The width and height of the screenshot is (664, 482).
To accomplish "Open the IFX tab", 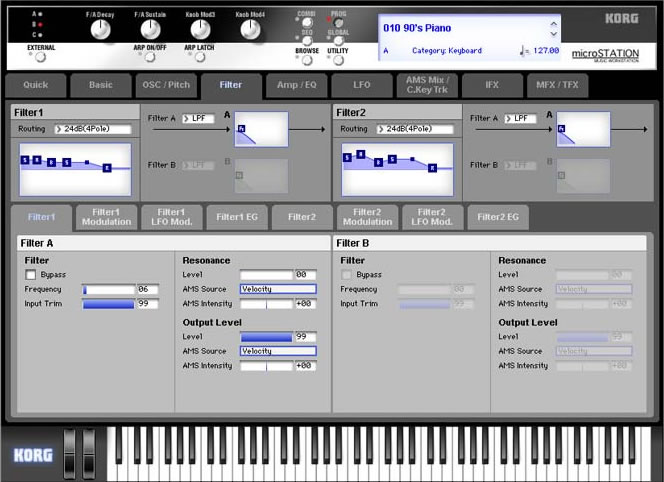I will [492, 85].
